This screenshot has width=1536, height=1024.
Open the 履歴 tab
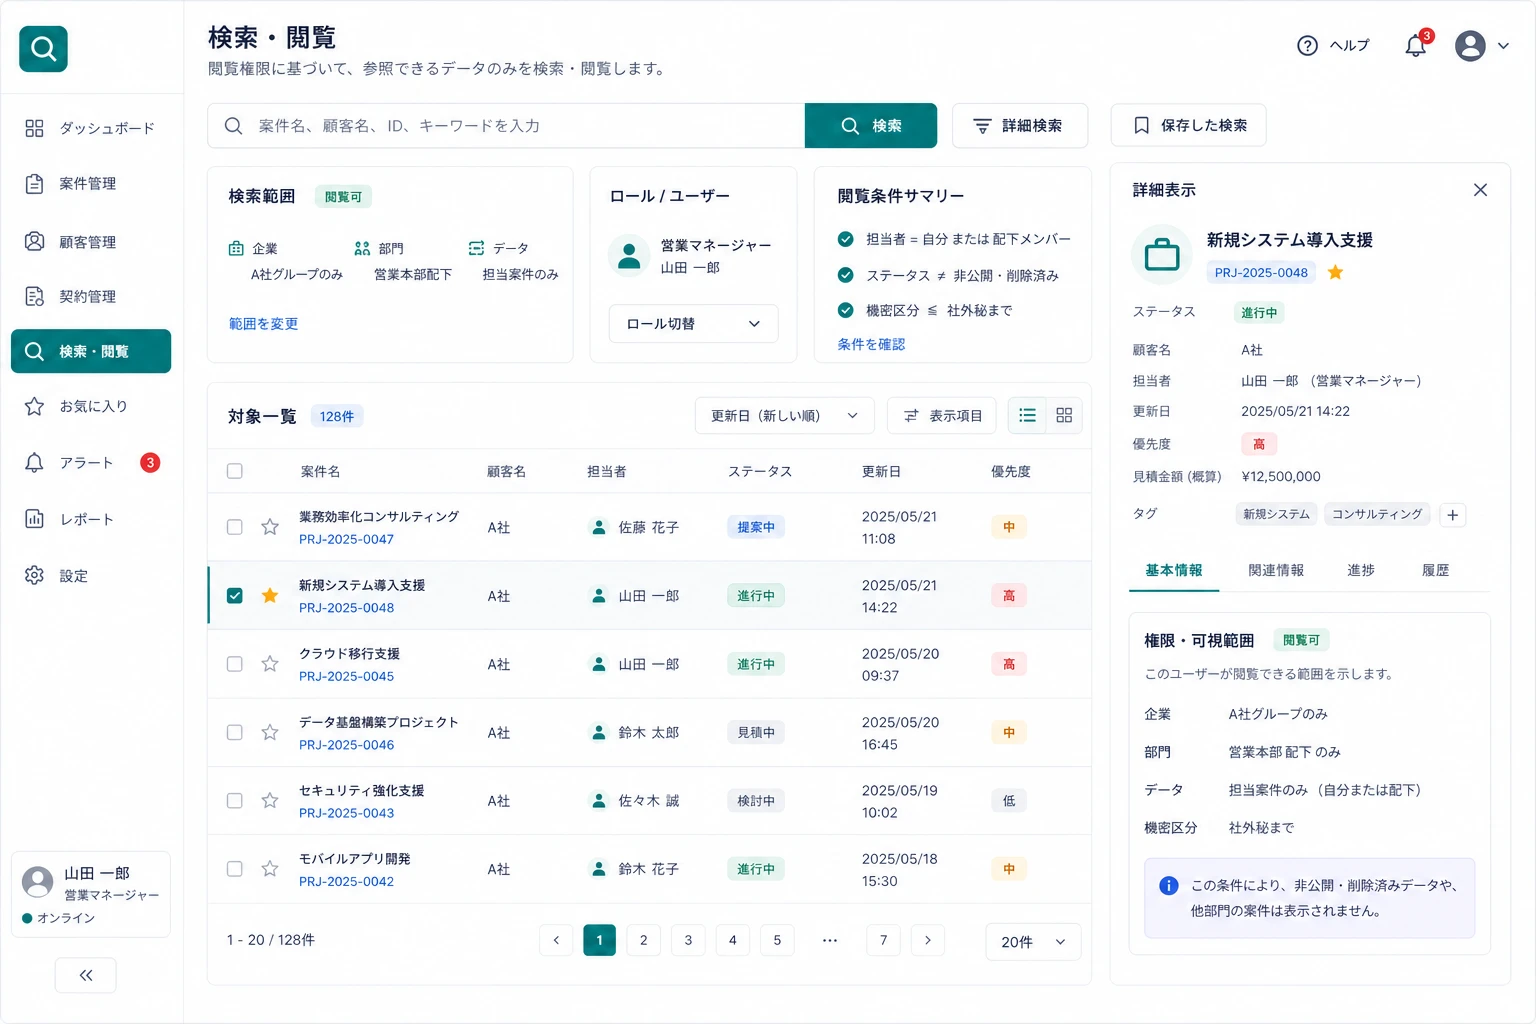(1436, 570)
